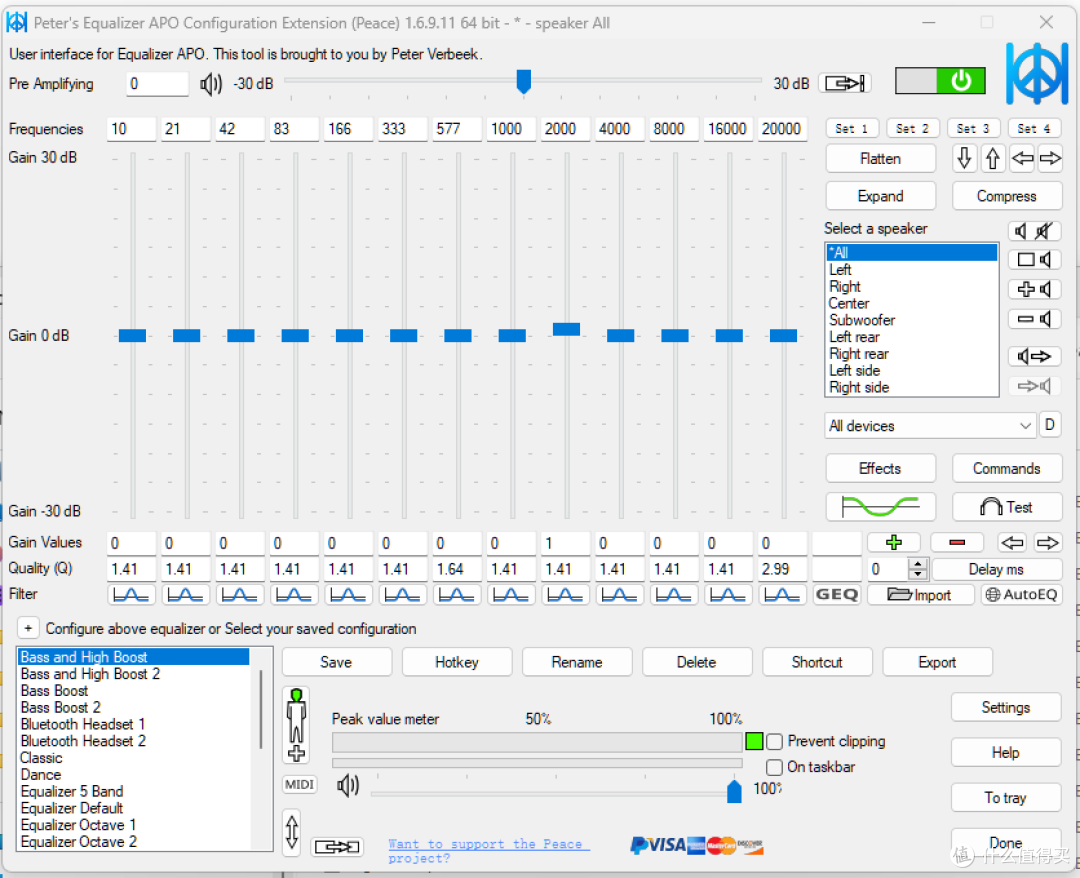This screenshot has height=878, width=1080.
Task: Click the minus speaker icon button
Action: pos(1035,319)
